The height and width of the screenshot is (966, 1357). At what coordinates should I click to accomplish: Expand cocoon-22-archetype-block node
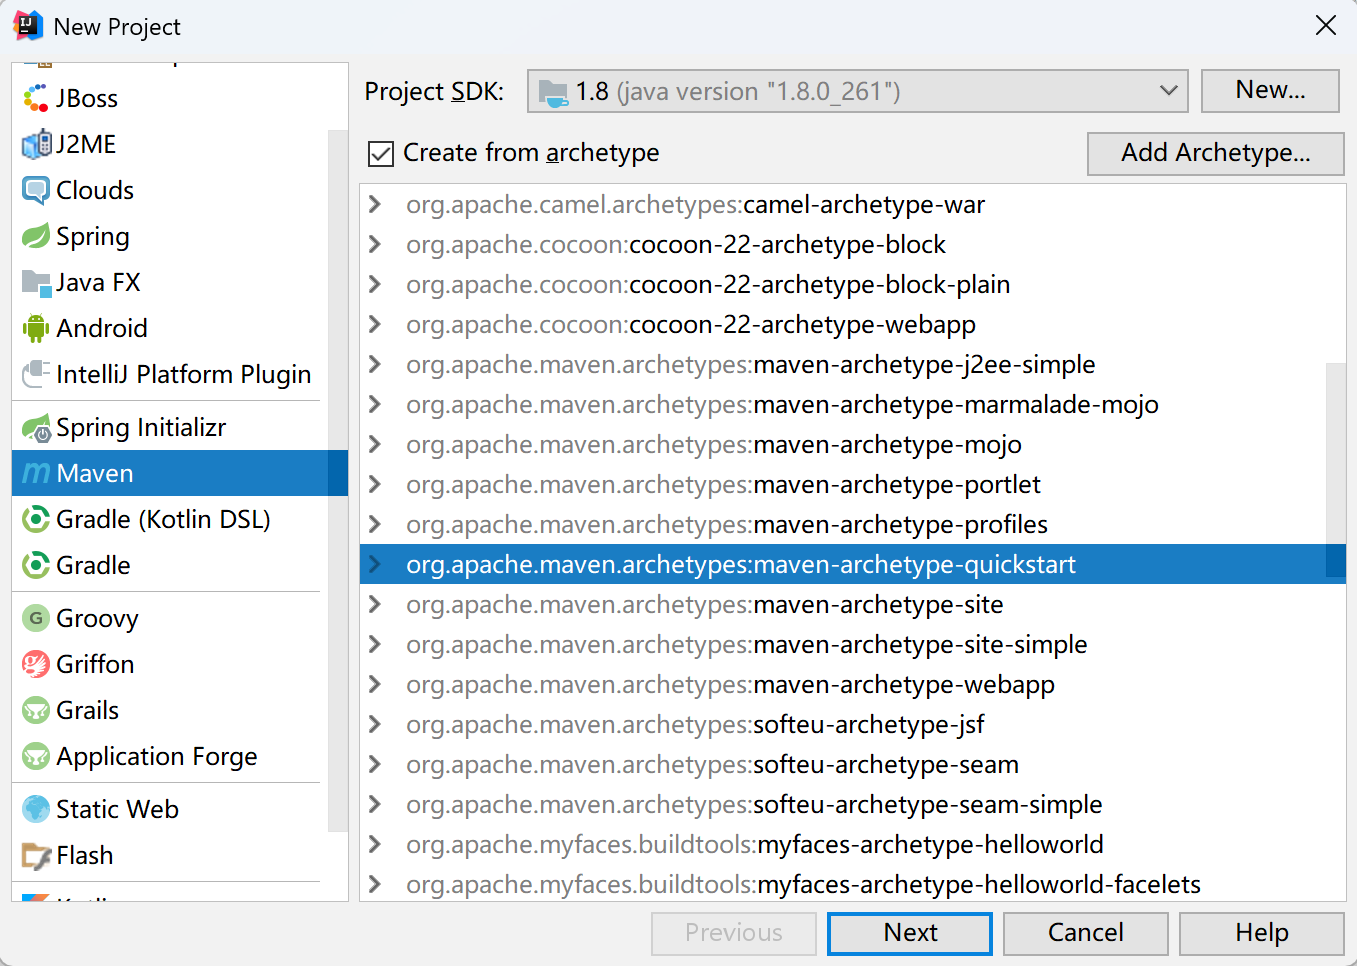pos(375,244)
